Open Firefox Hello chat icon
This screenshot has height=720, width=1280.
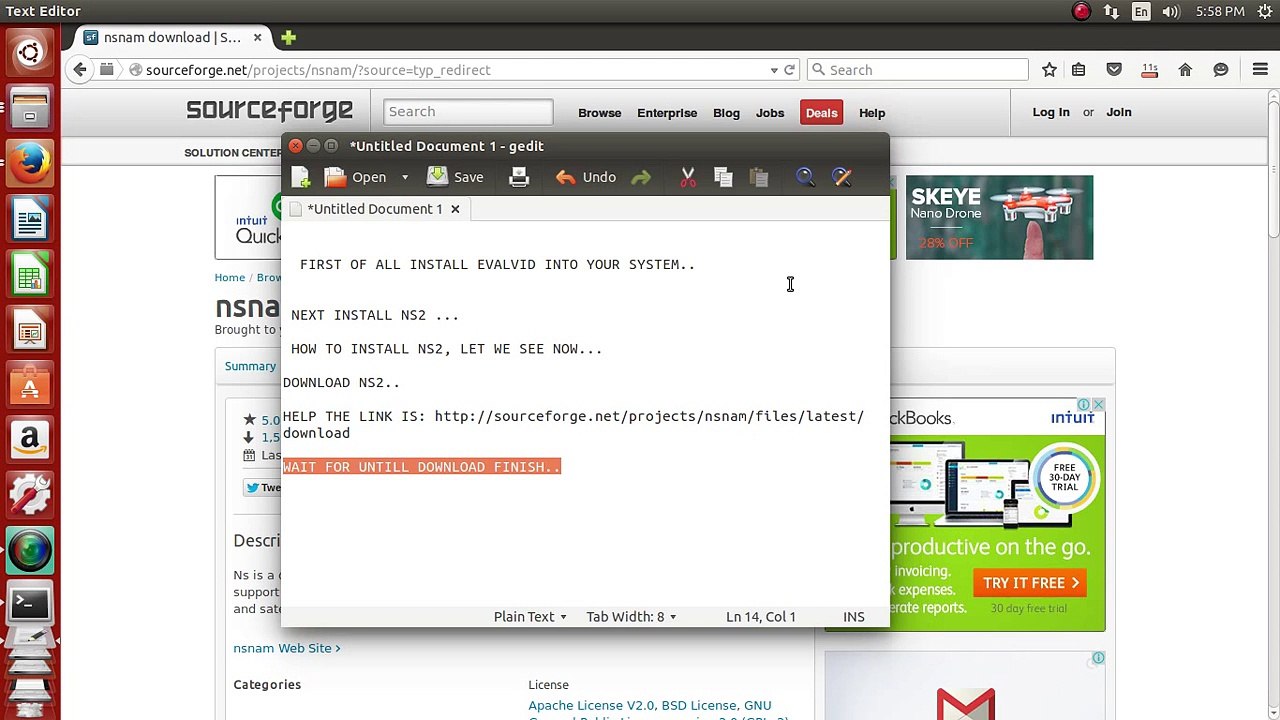pyautogui.click(x=1221, y=70)
